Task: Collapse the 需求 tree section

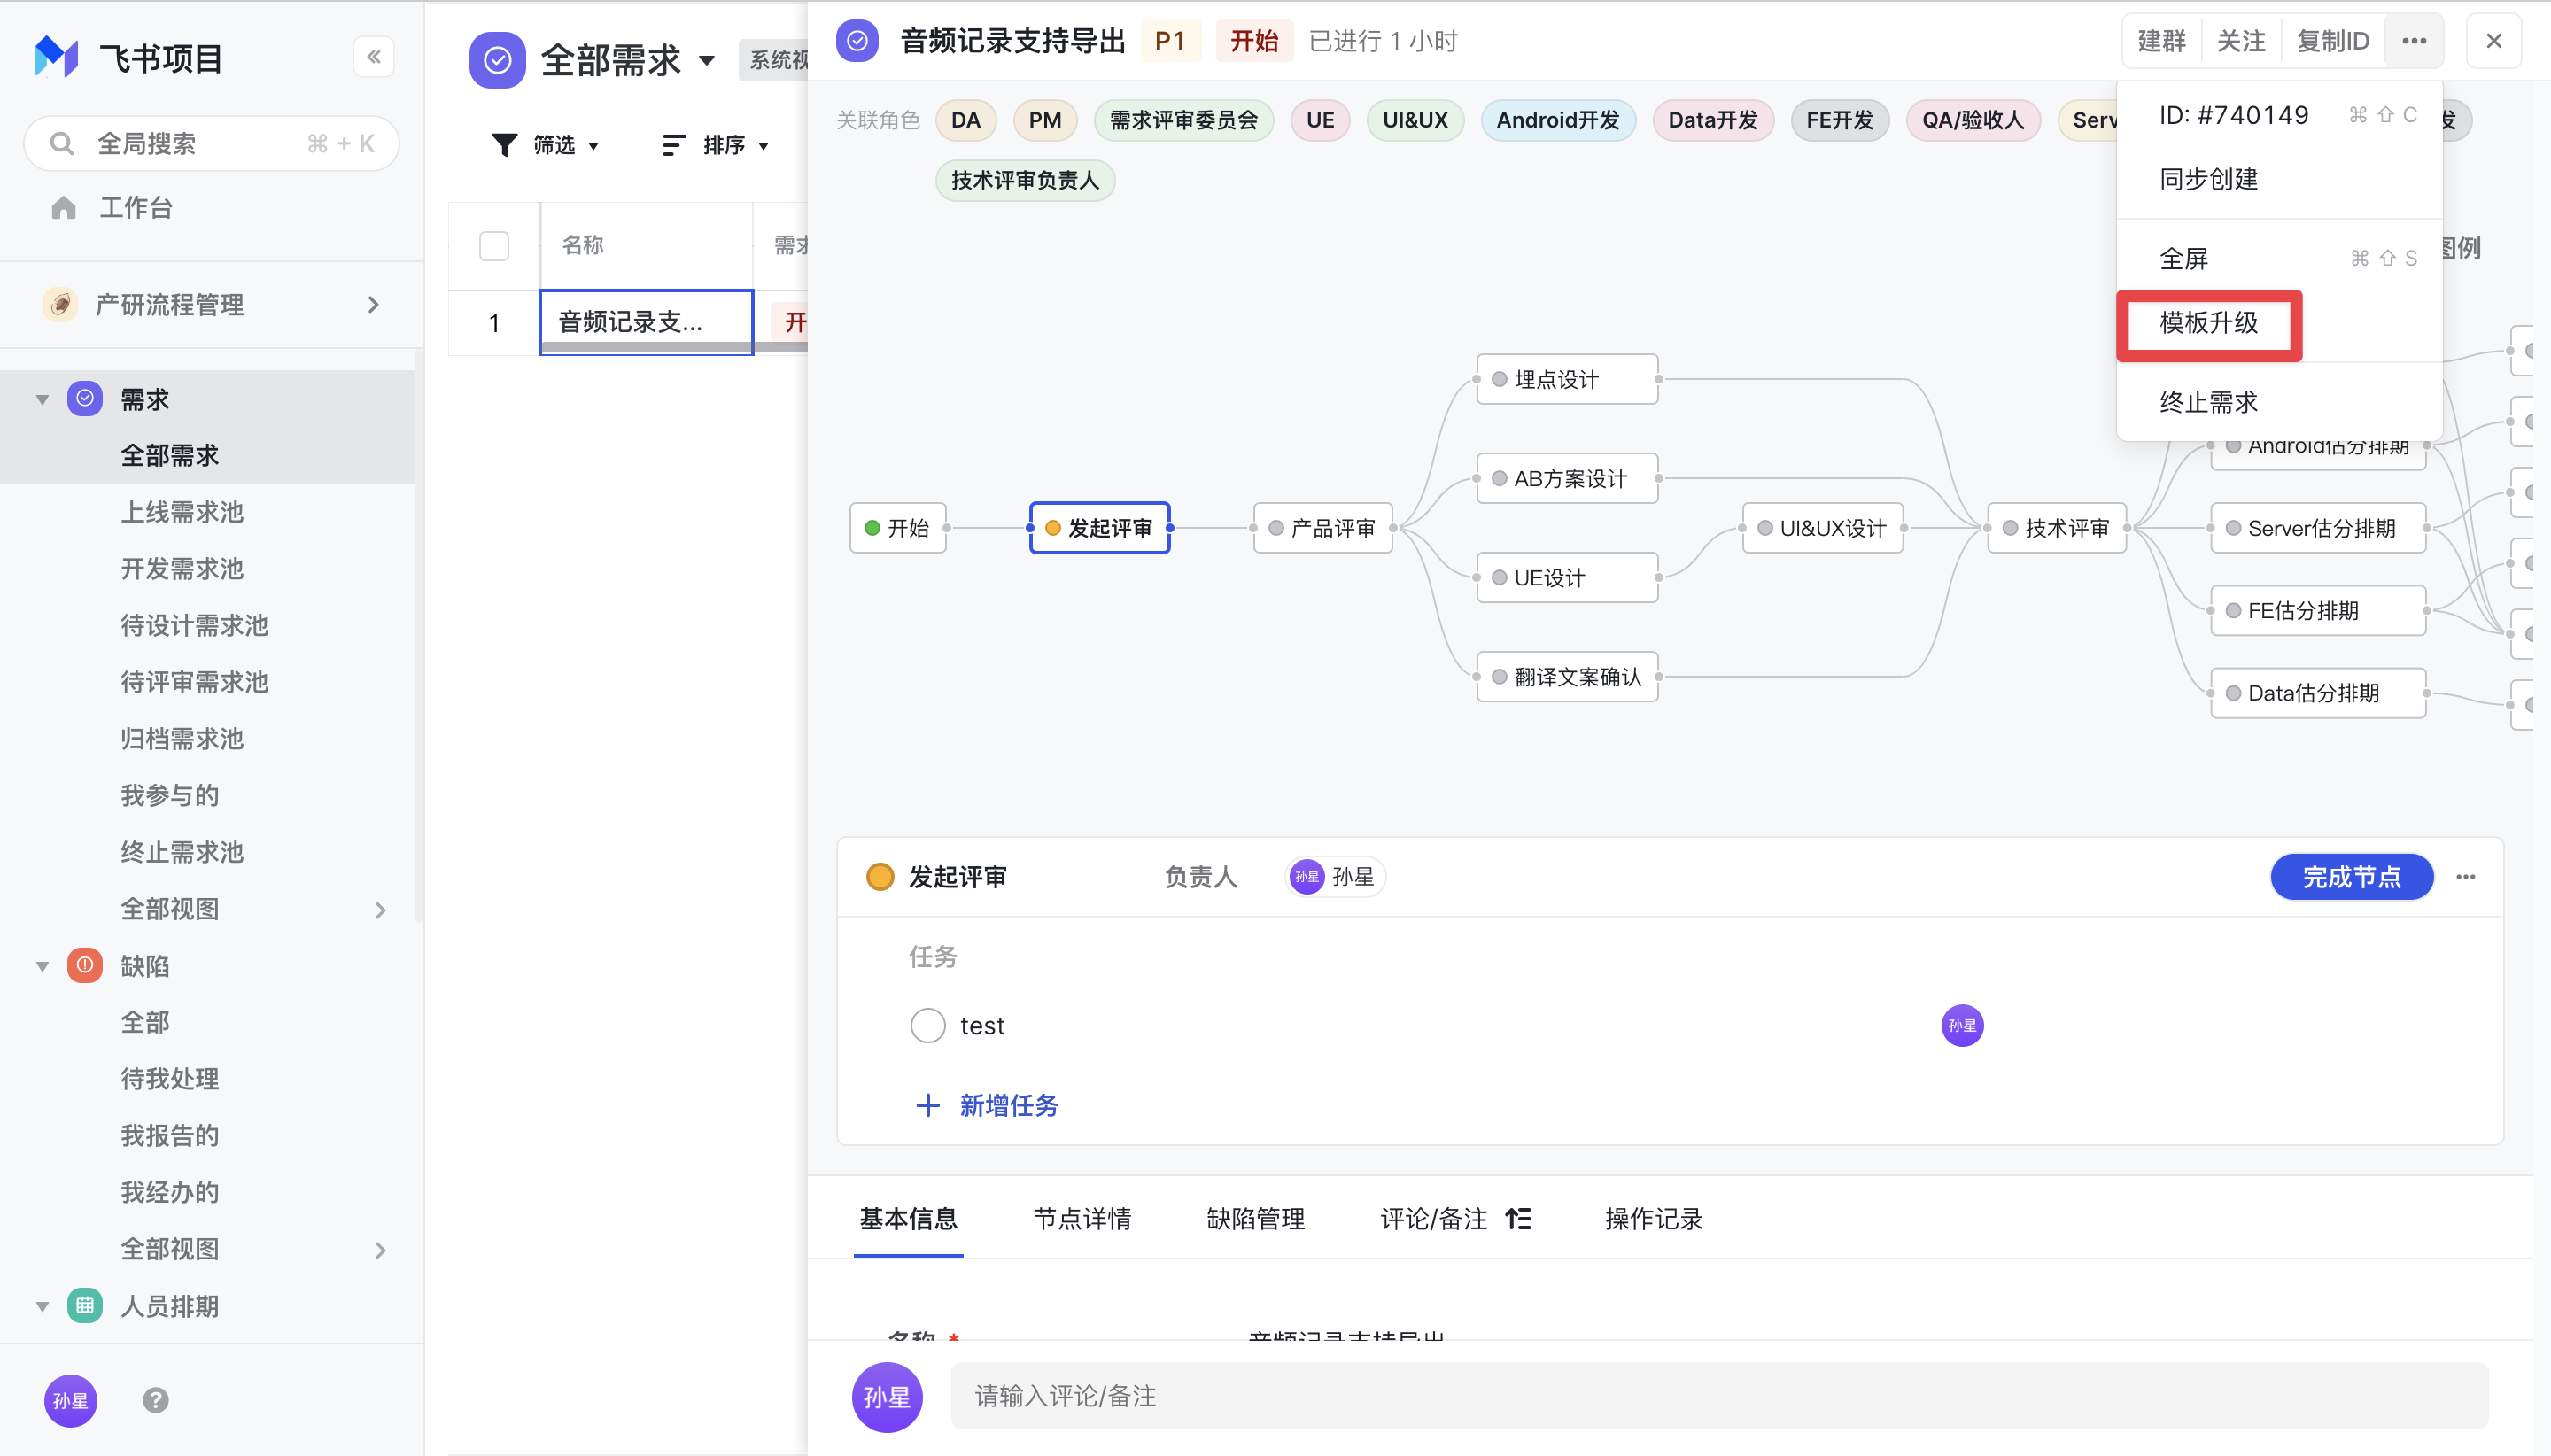Action: [x=42, y=399]
